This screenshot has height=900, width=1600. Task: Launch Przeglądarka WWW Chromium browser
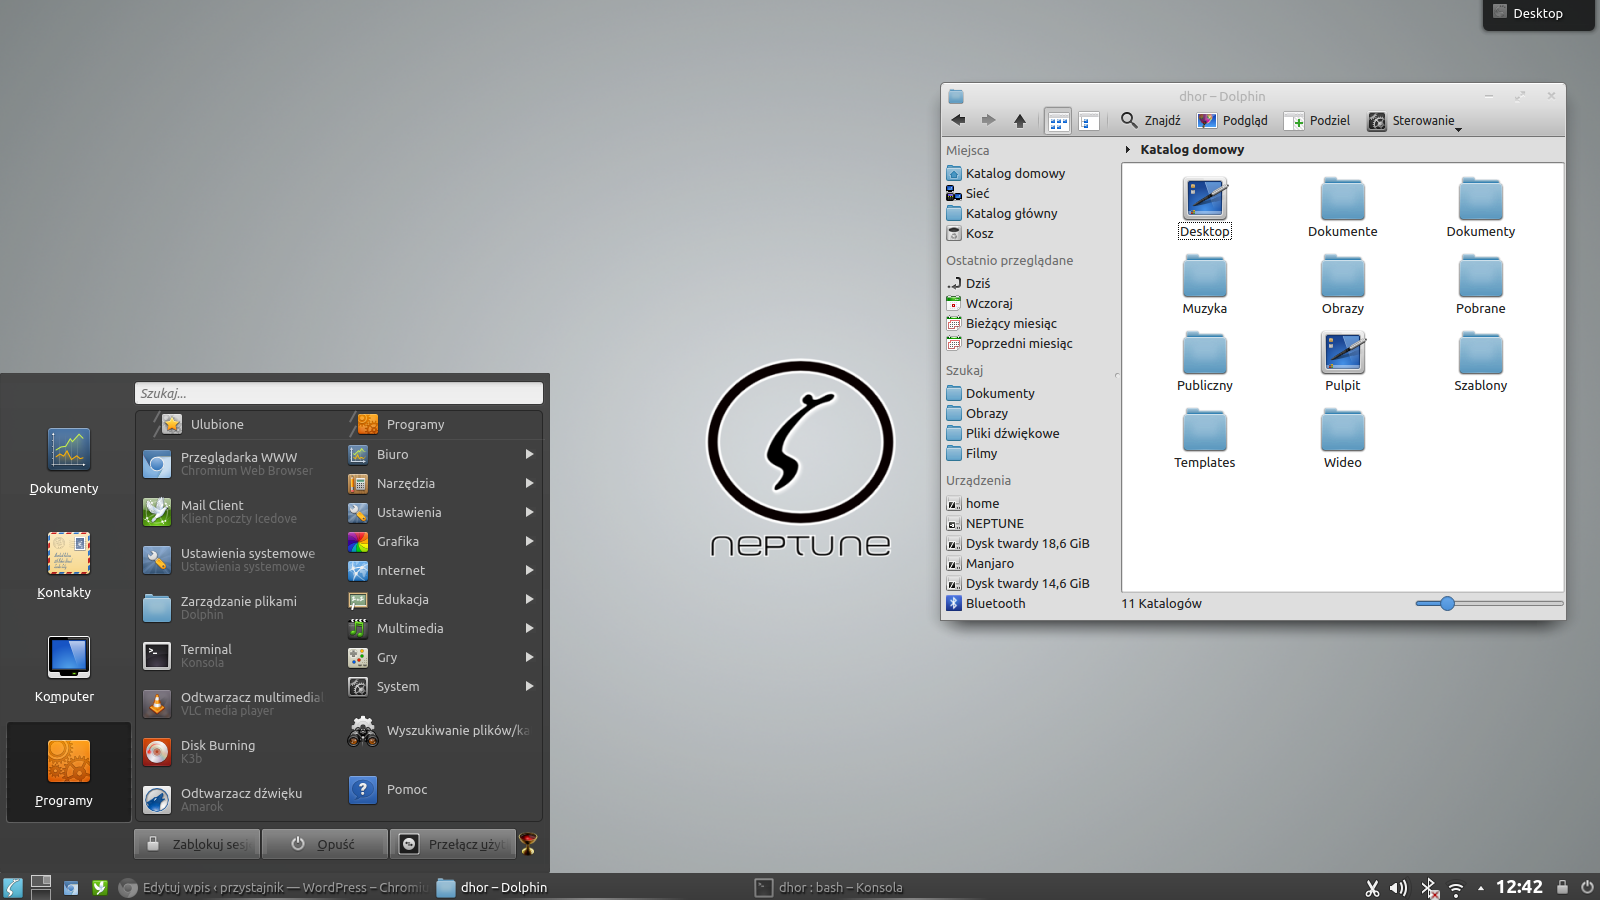(237, 464)
